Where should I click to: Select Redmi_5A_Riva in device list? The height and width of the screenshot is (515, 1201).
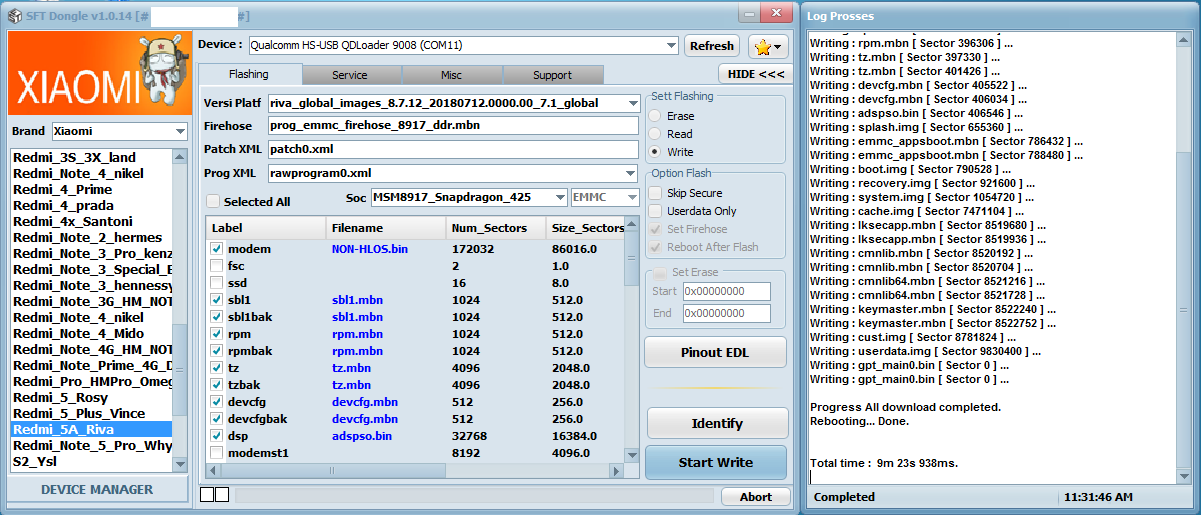(x=91, y=430)
